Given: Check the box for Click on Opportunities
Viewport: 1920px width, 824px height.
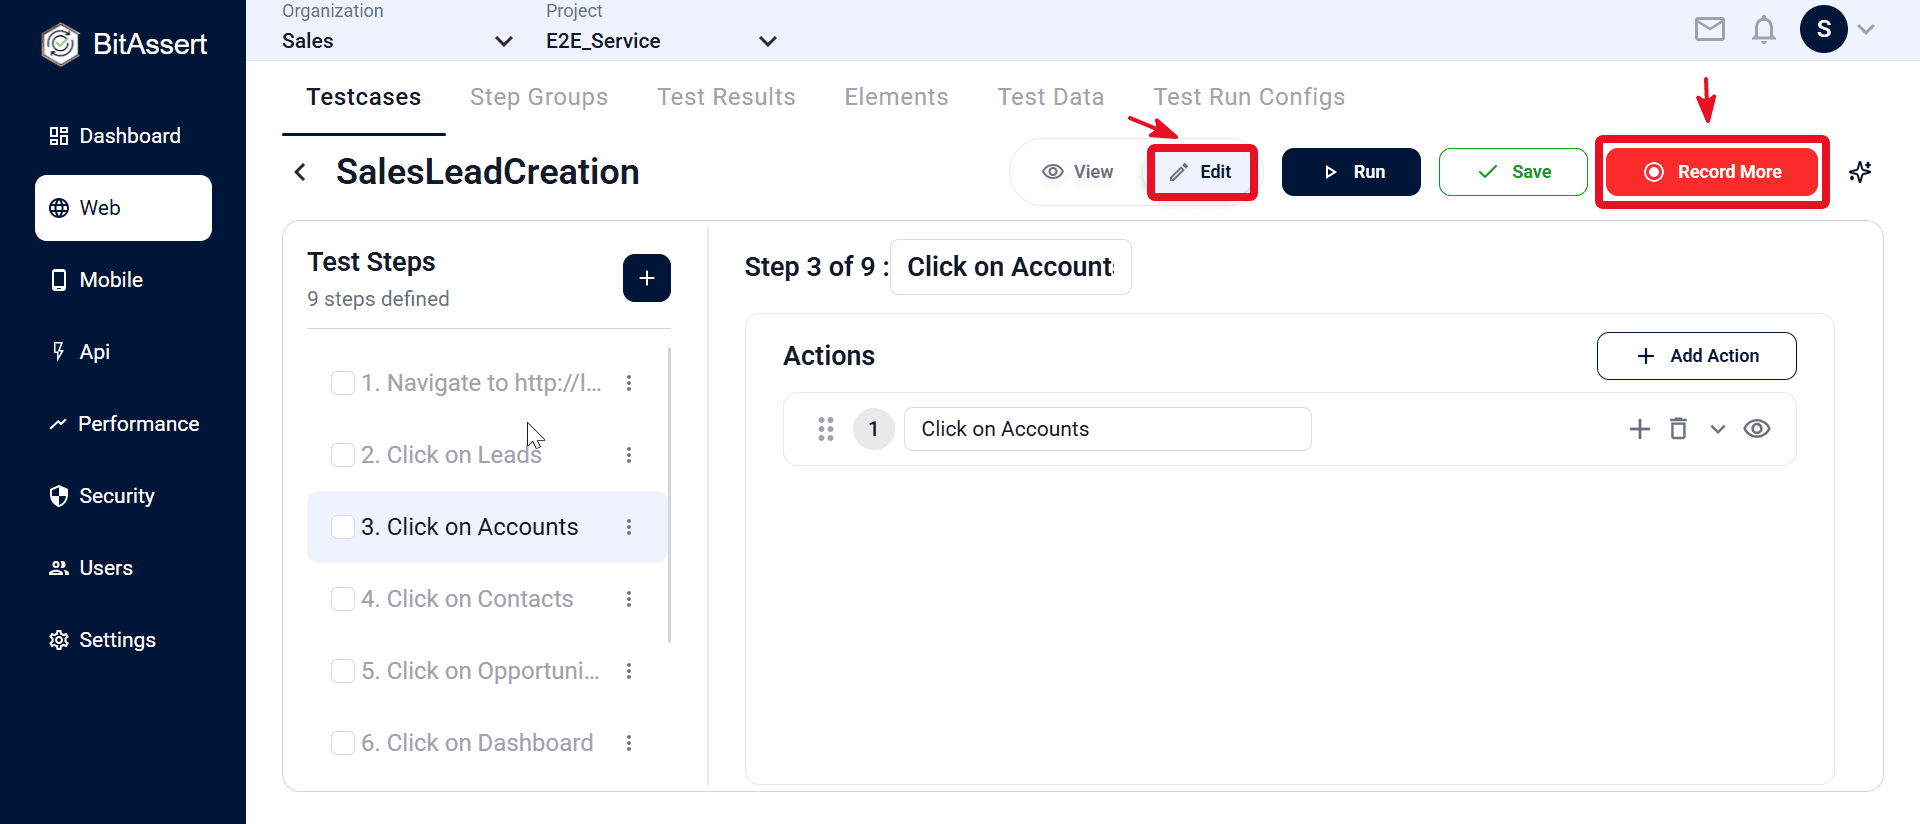Looking at the screenshot, I should coord(343,671).
